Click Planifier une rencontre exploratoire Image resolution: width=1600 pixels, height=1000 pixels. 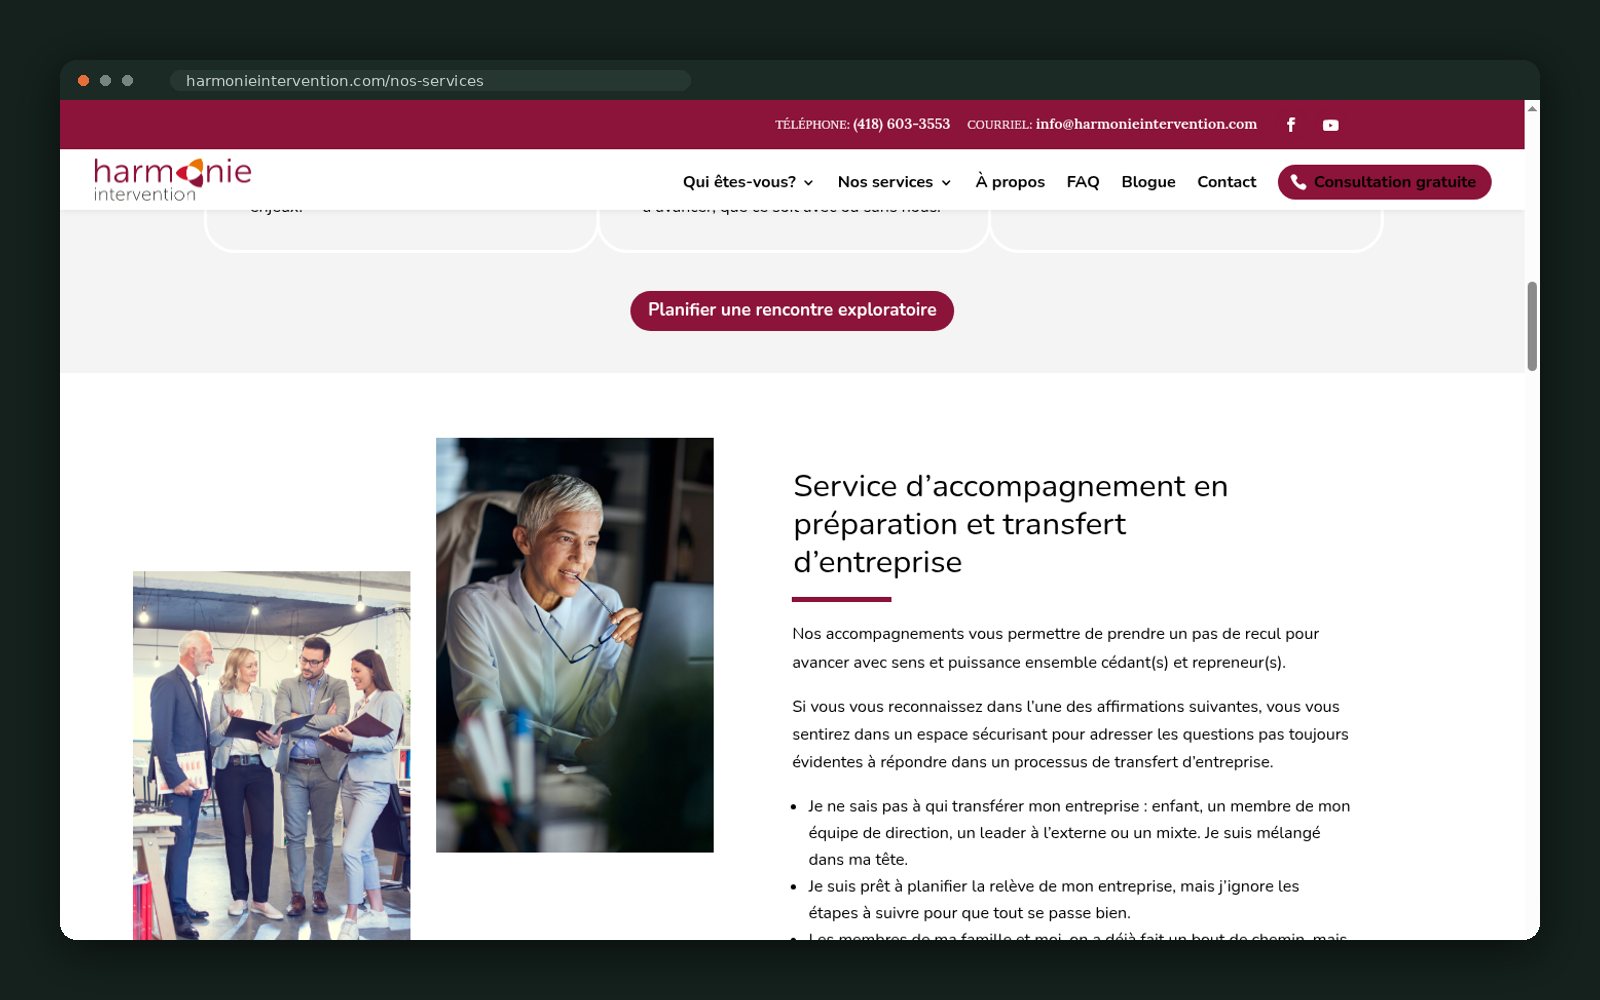(792, 310)
